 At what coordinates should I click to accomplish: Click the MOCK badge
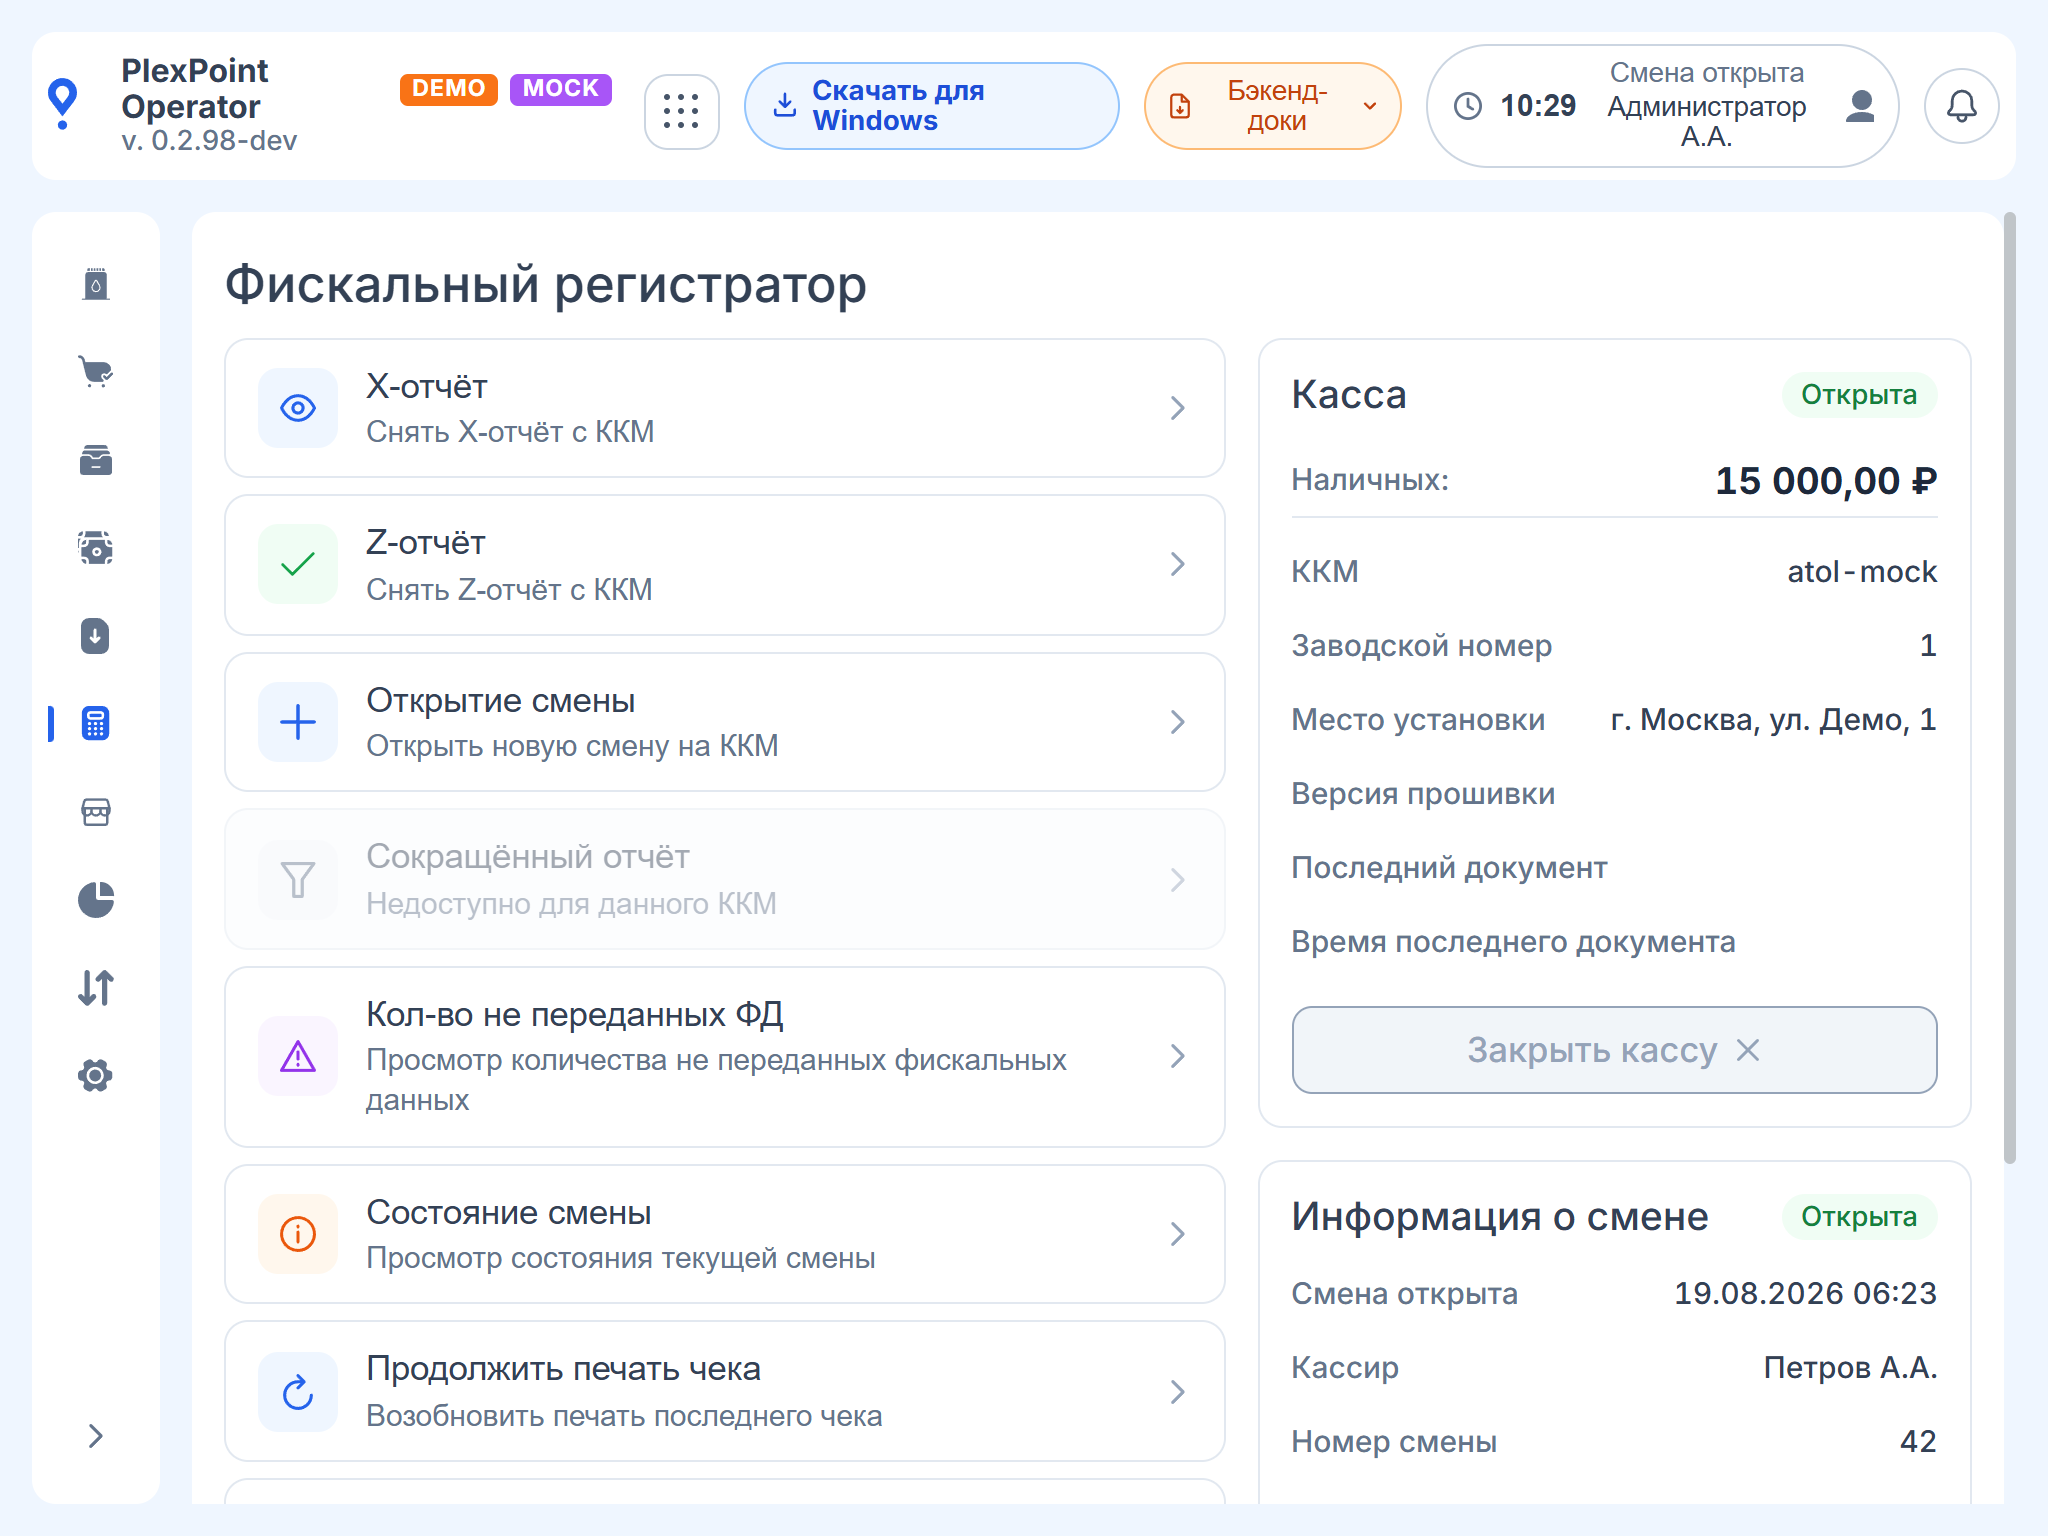[x=560, y=88]
